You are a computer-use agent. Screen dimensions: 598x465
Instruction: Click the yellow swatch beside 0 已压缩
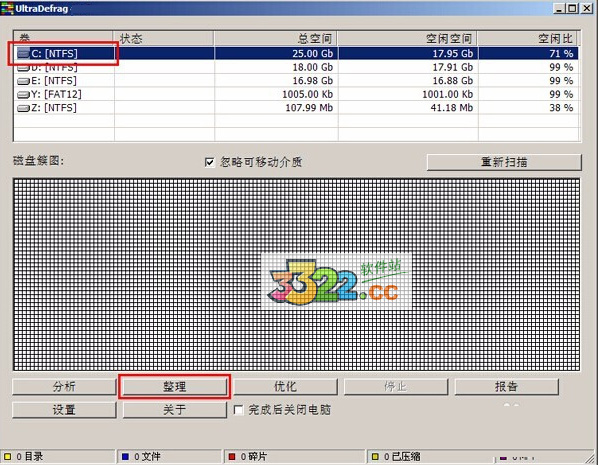[x=375, y=457]
